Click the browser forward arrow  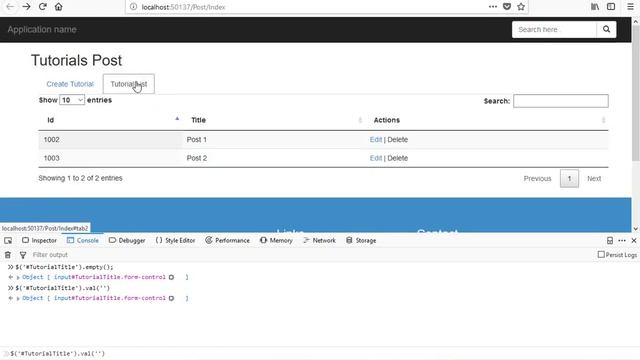pyautogui.click(x=26, y=7)
